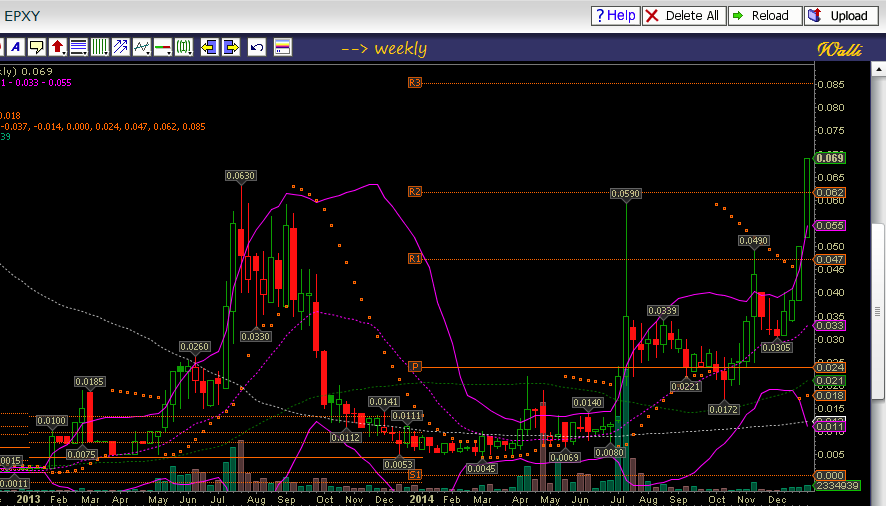Open the color palette window icon

pos(283,47)
